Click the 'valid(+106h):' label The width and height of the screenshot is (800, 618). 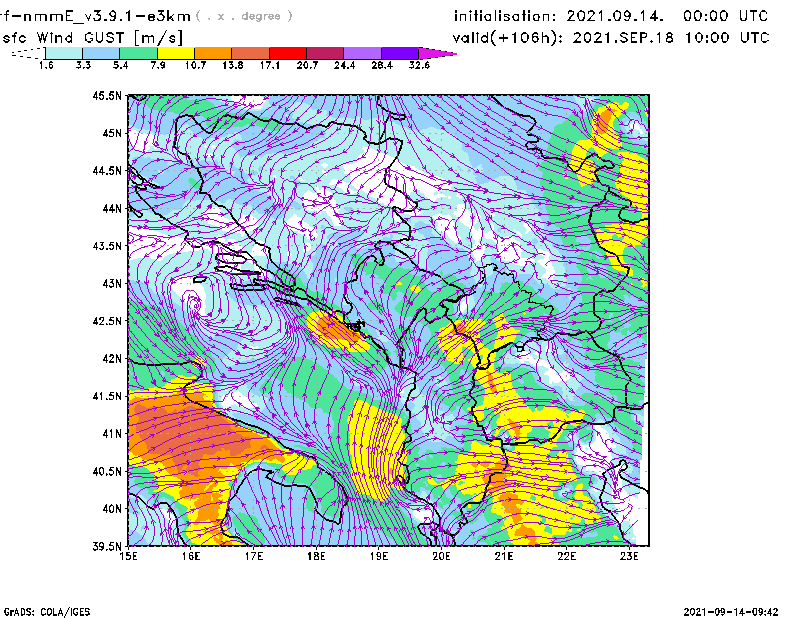coord(509,38)
